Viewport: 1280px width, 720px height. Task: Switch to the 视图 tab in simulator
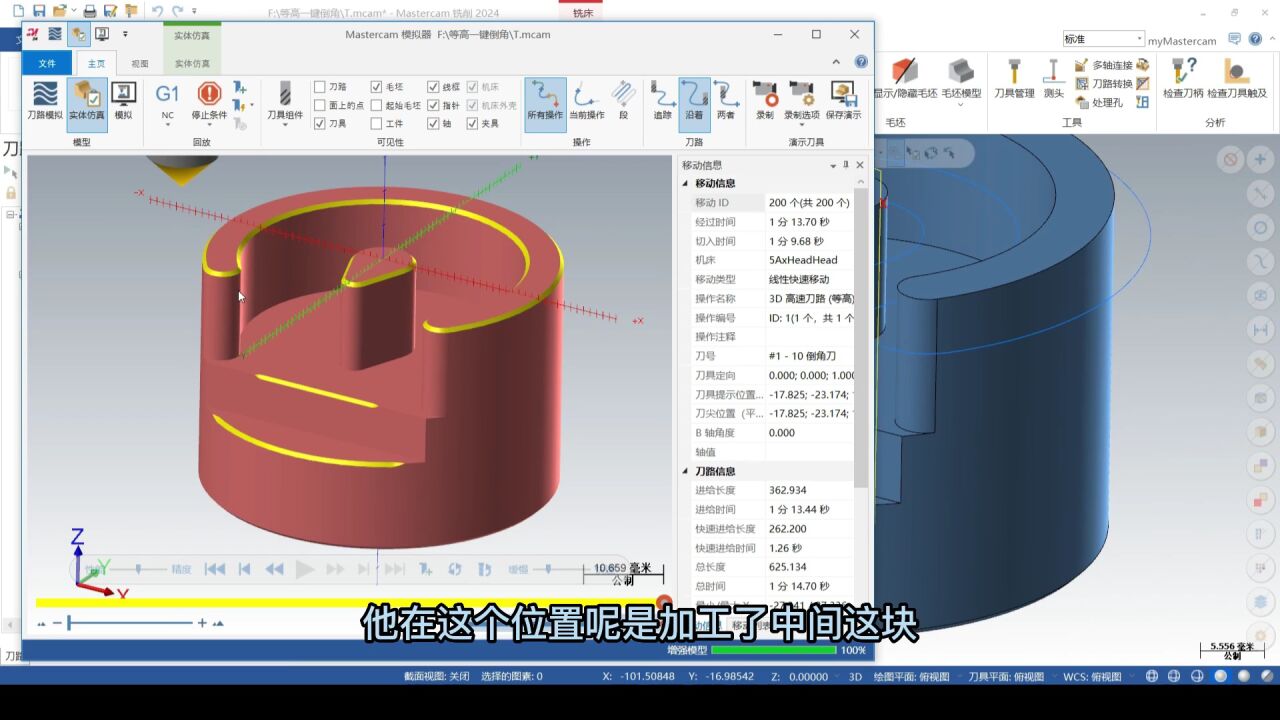pyautogui.click(x=140, y=61)
